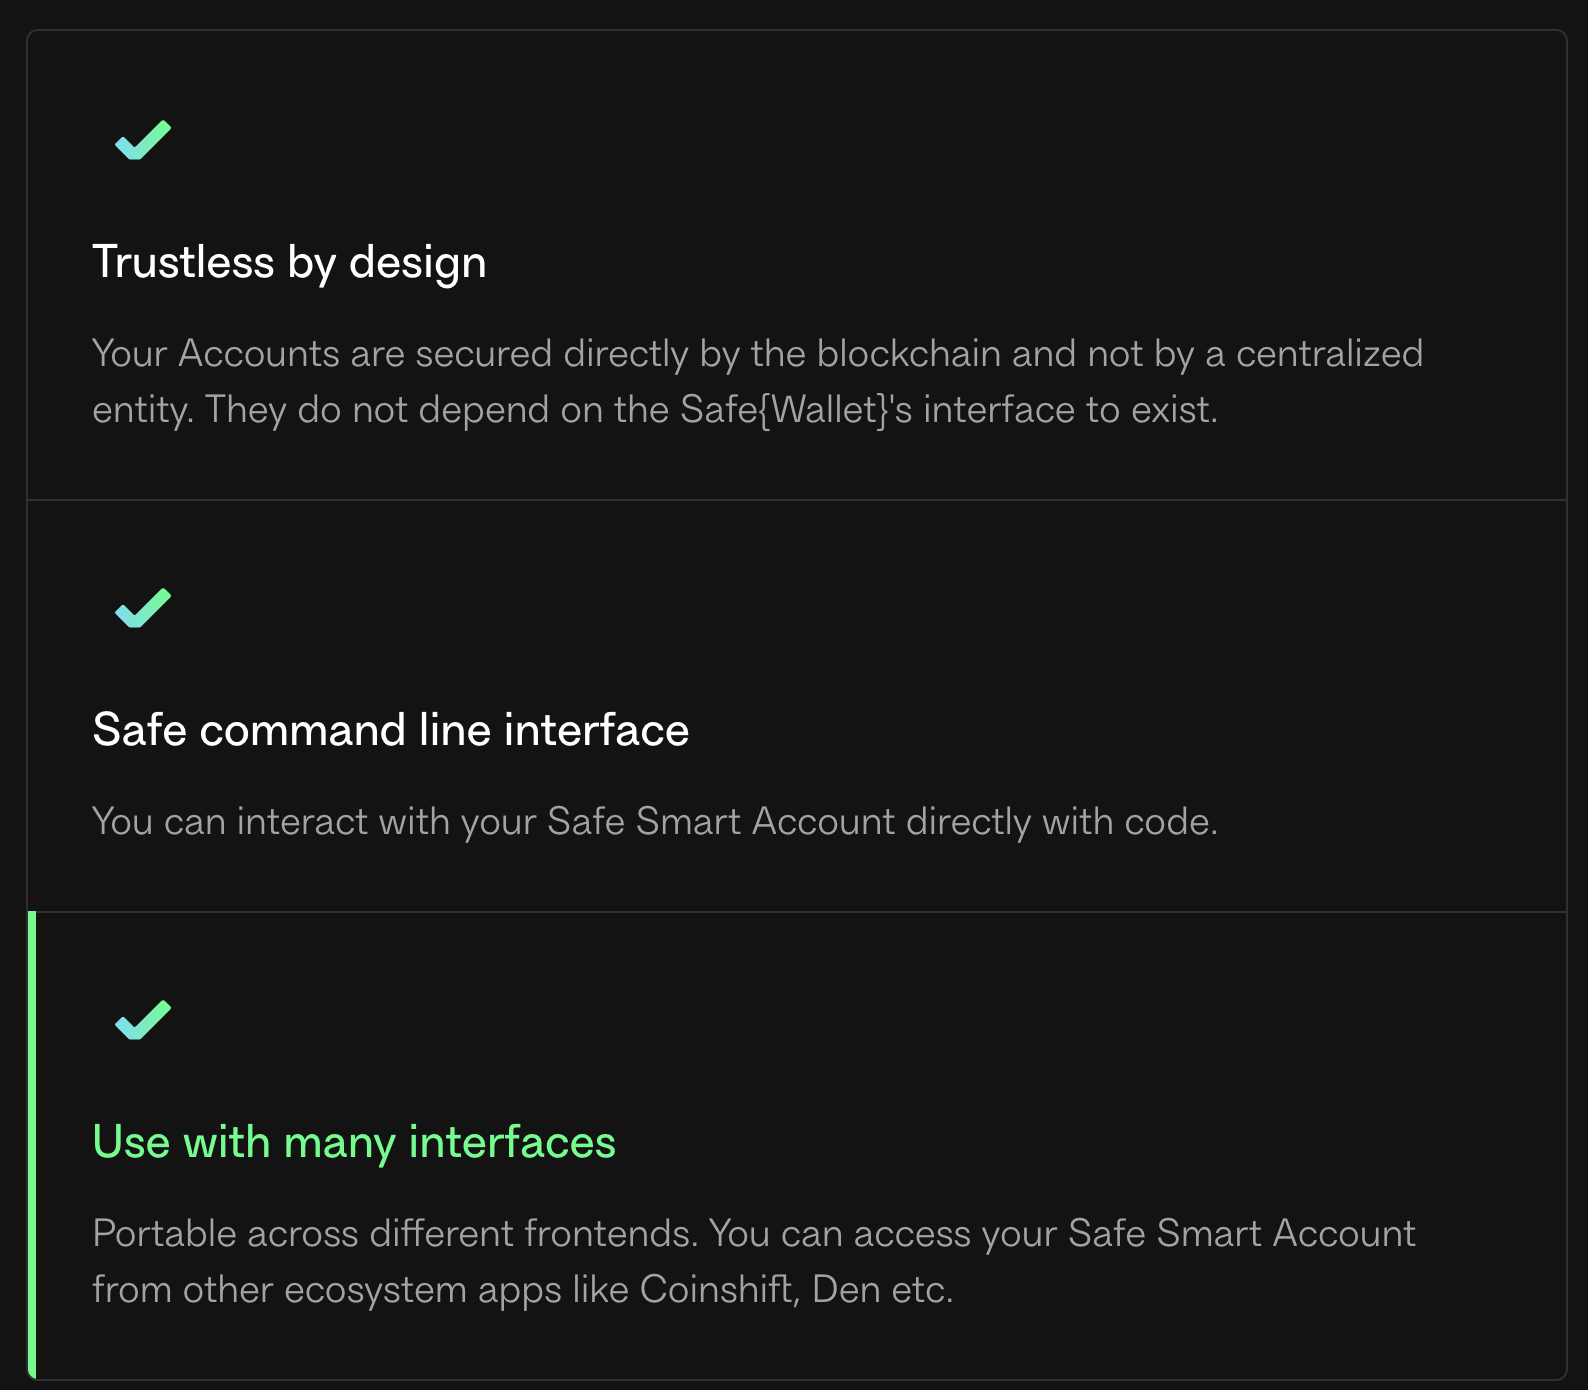Click the words centralized entity in the first card
This screenshot has height=1390, width=1588.
(1328, 354)
